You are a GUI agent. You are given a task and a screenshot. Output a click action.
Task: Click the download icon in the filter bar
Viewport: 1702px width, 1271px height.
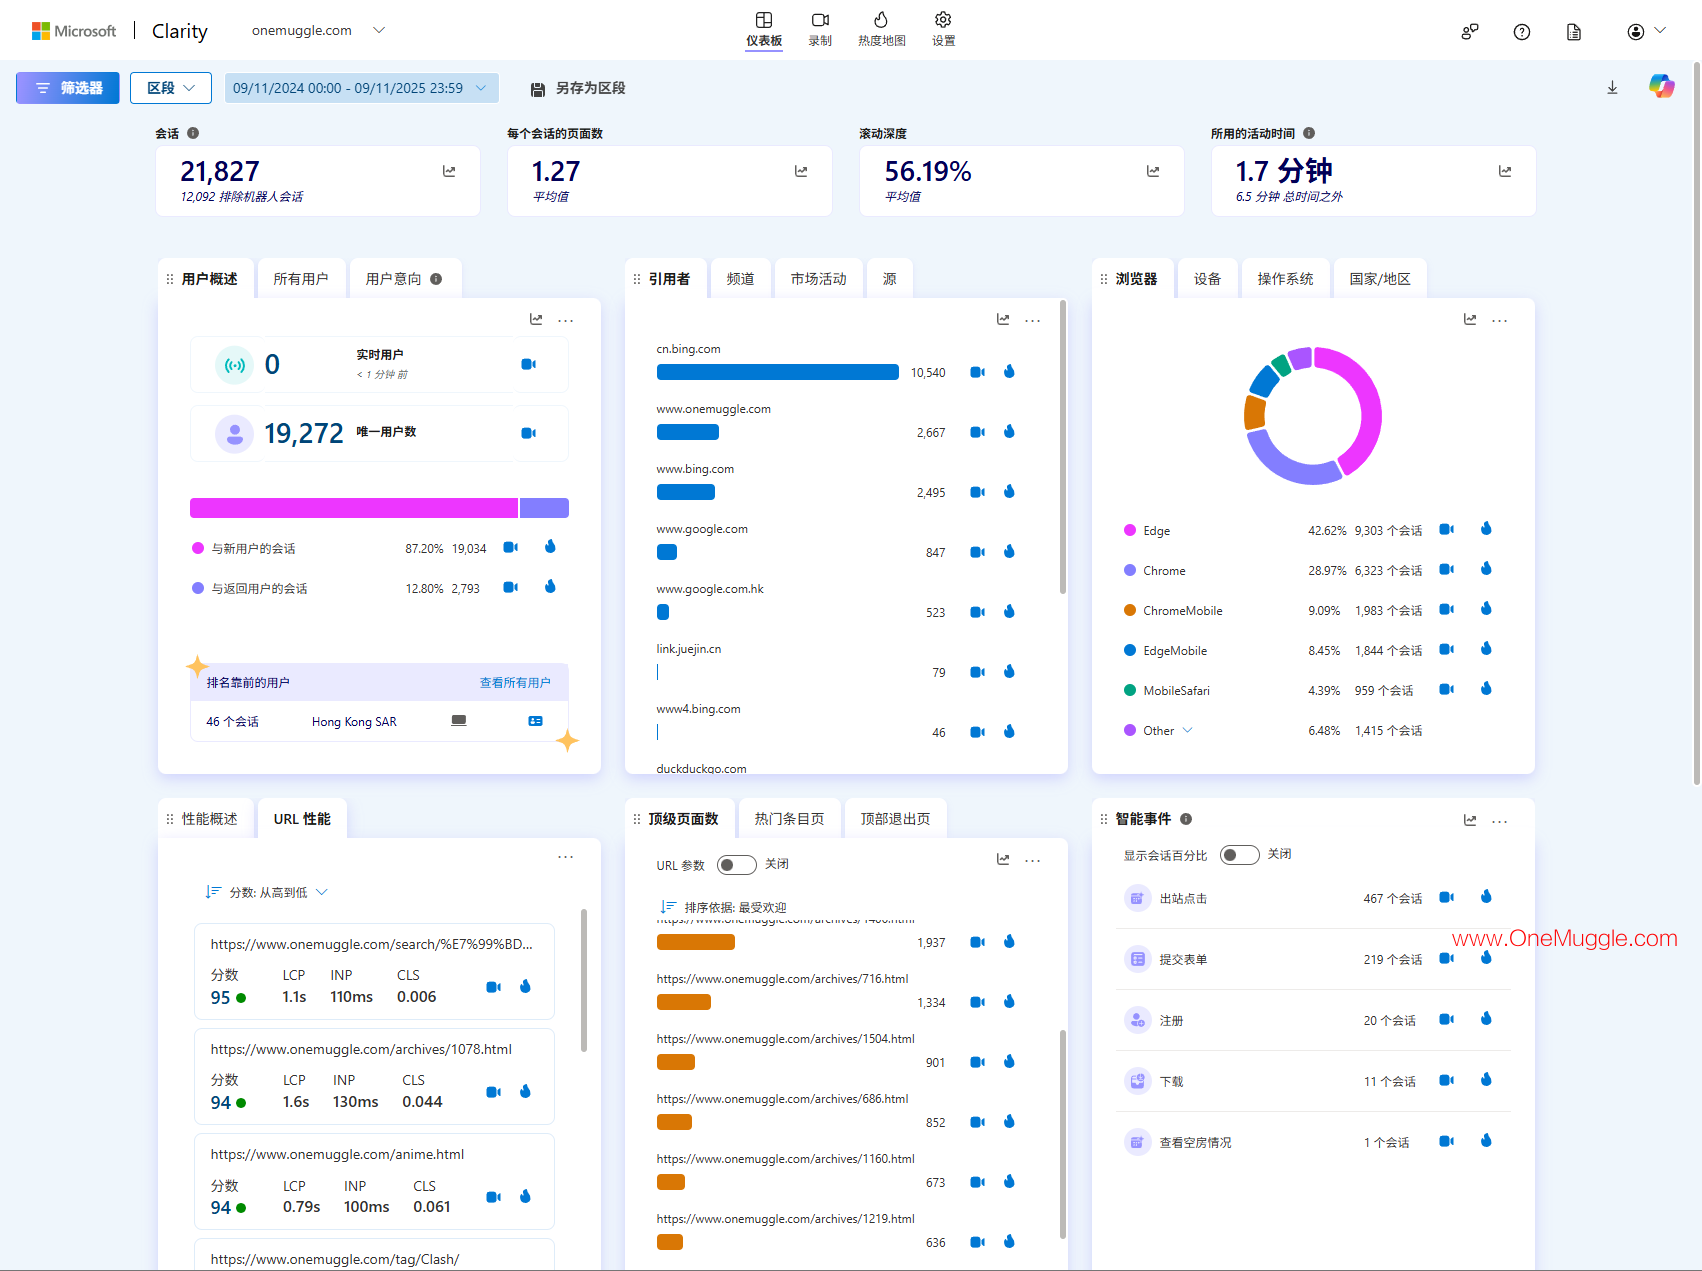[x=1612, y=88]
